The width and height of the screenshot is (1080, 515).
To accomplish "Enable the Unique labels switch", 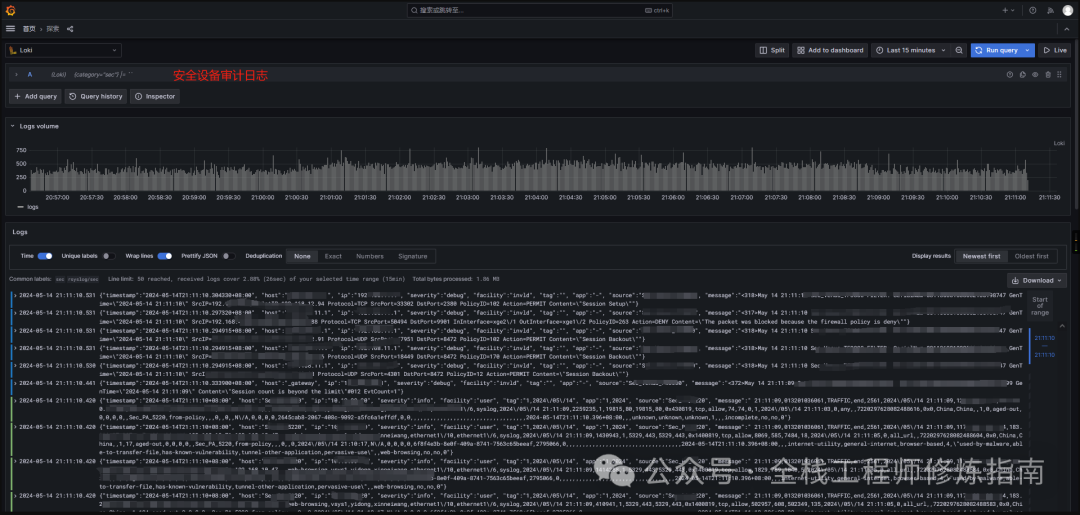I will tap(108, 256).
